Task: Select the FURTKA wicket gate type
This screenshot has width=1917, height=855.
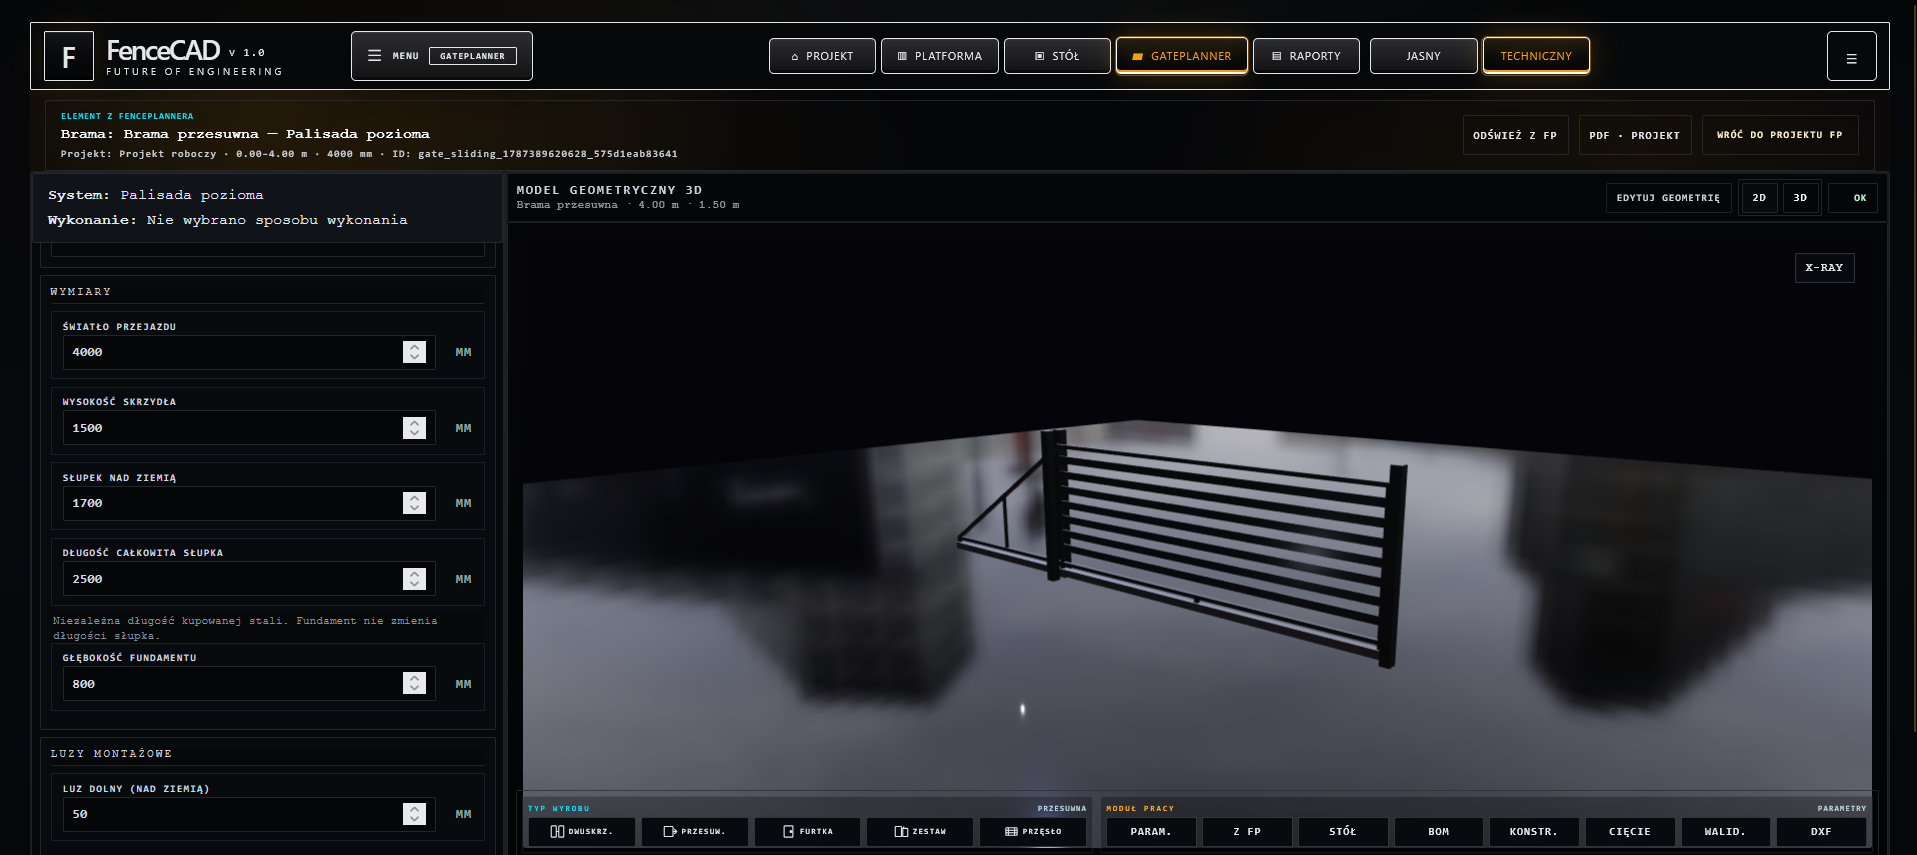Action: (807, 832)
